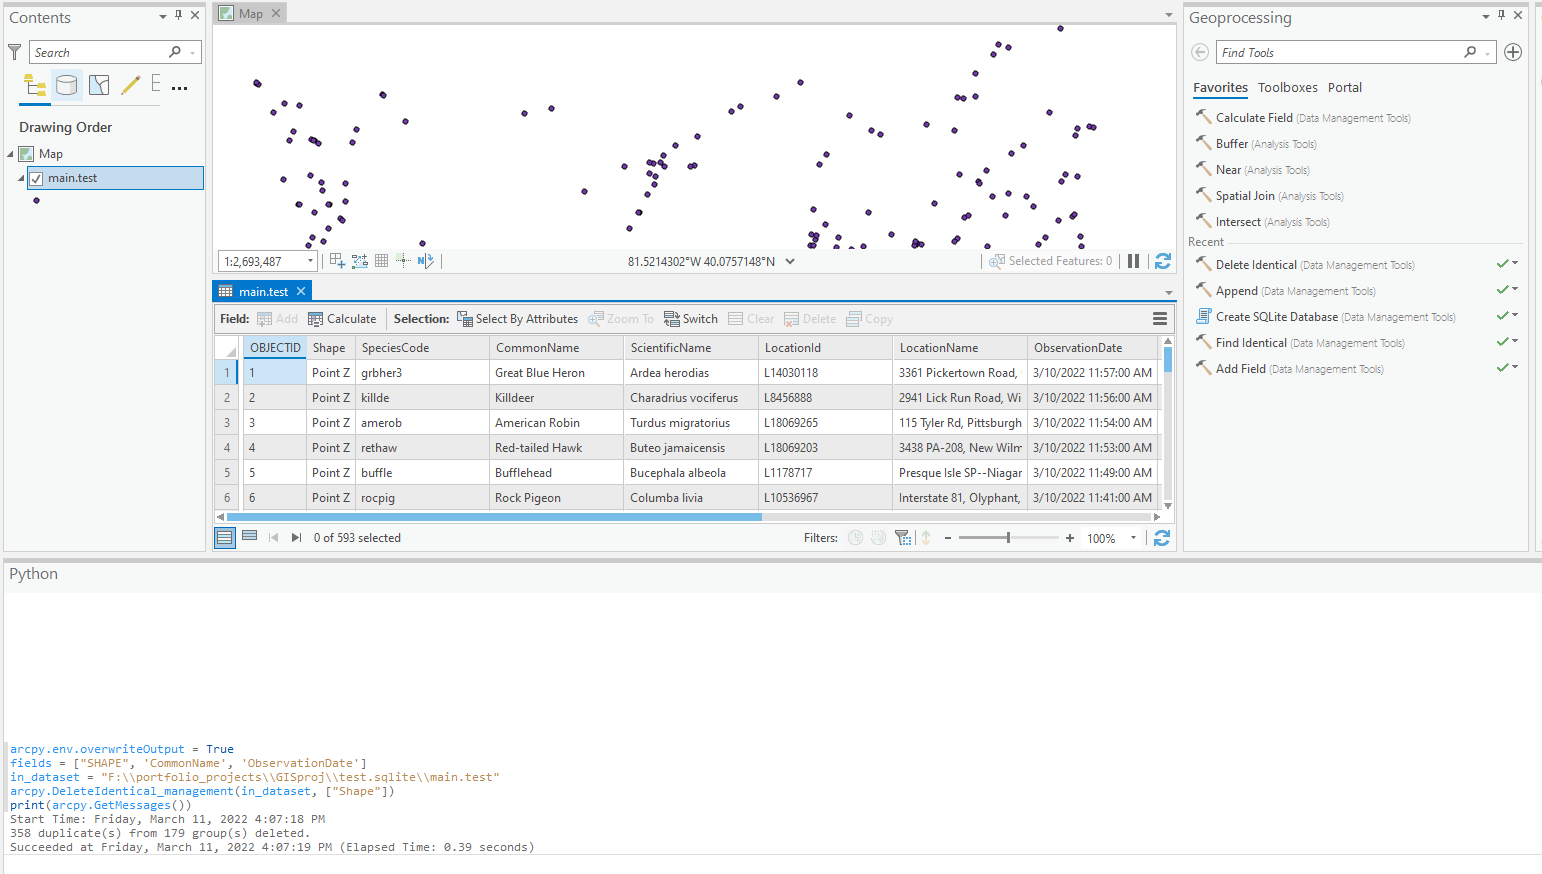Select row 3 of the attribute table
The image size is (1542, 874).
225,422
